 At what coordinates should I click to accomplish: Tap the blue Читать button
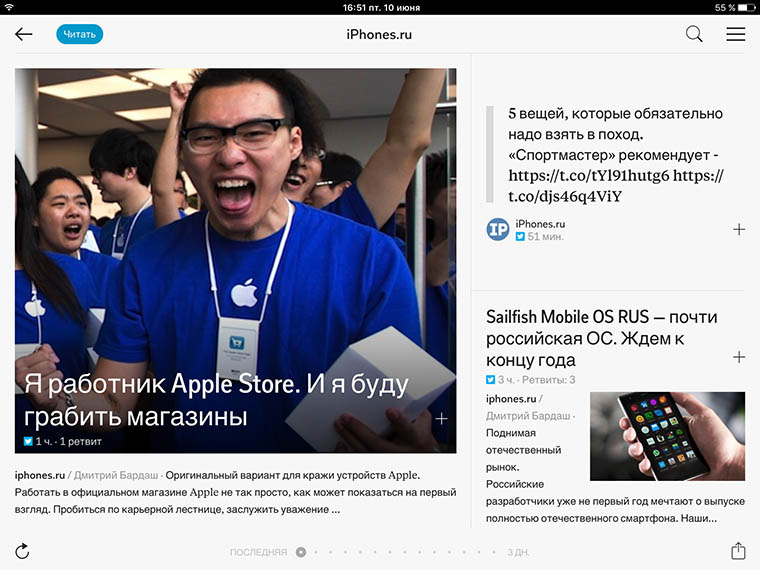(79, 34)
